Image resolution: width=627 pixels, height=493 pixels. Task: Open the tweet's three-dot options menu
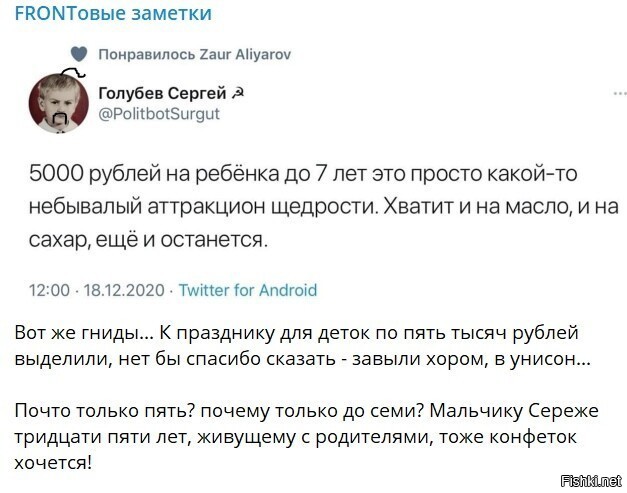click(x=620, y=93)
